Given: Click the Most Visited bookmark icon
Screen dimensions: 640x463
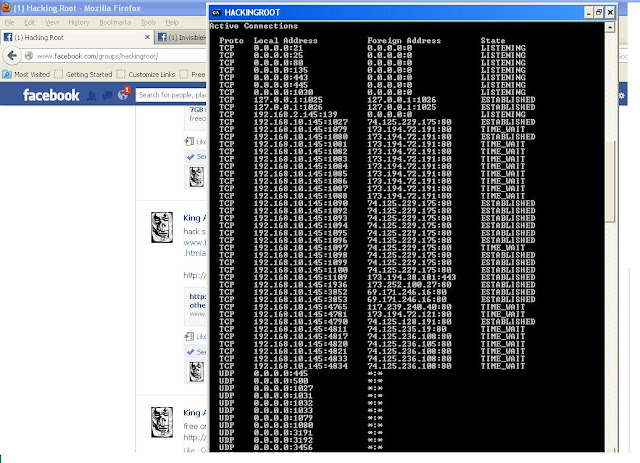Looking at the screenshot, I should 7,74.
